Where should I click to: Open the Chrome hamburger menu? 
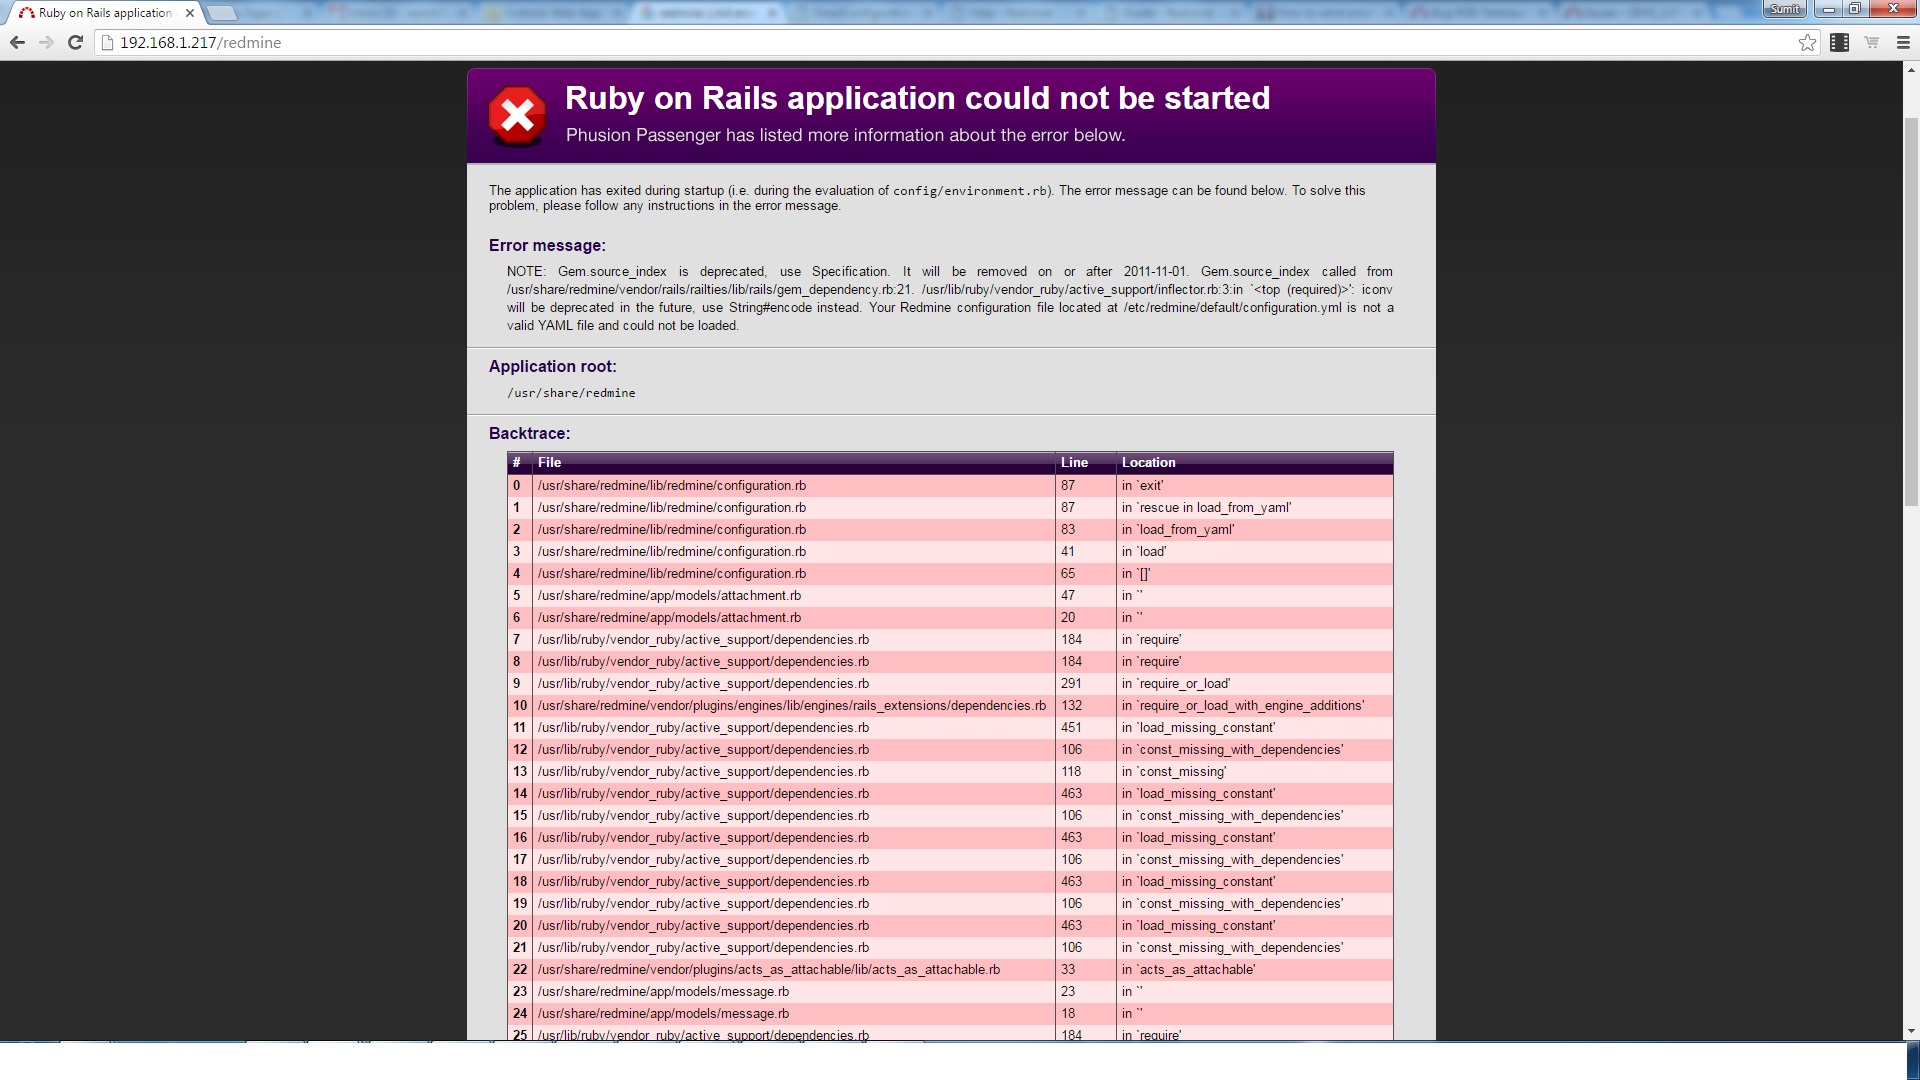[x=1903, y=42]
